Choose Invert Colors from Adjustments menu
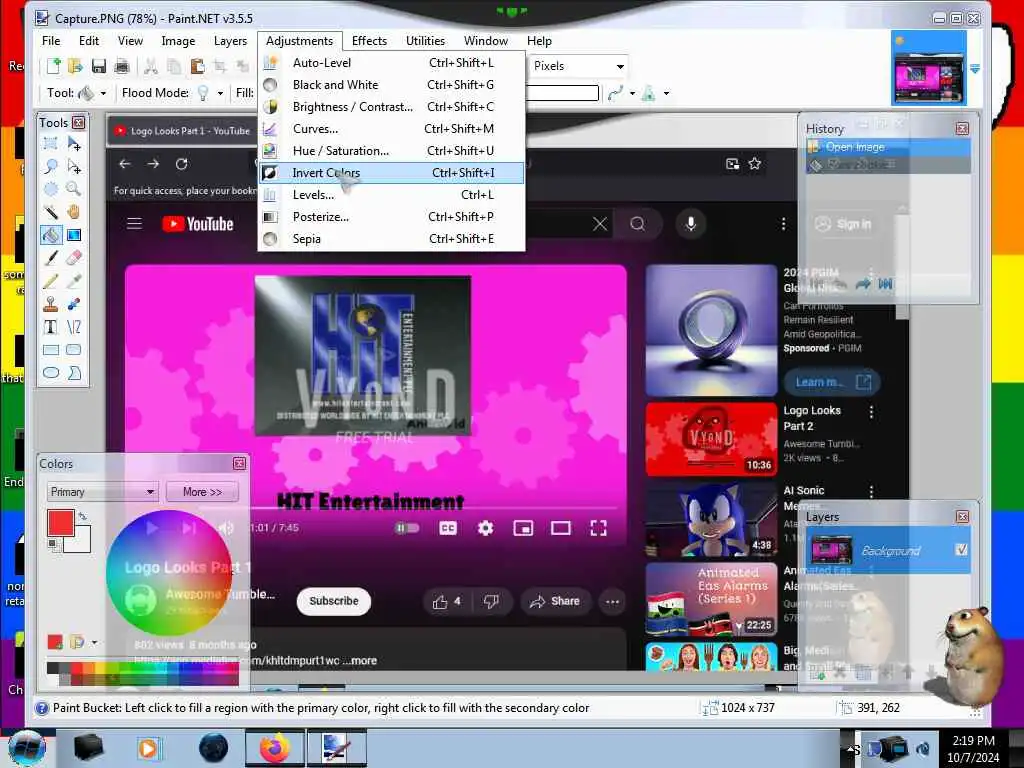This screenshot has width=1024, height=768. pyautogui.click(x=392, y=173)
